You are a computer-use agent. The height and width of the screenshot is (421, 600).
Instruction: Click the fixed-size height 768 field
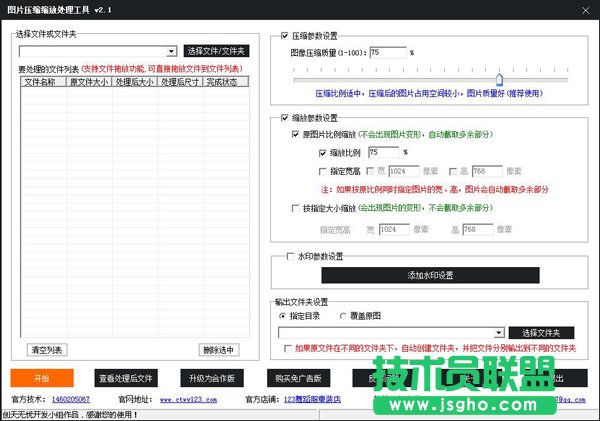click(x=478, y=229)
